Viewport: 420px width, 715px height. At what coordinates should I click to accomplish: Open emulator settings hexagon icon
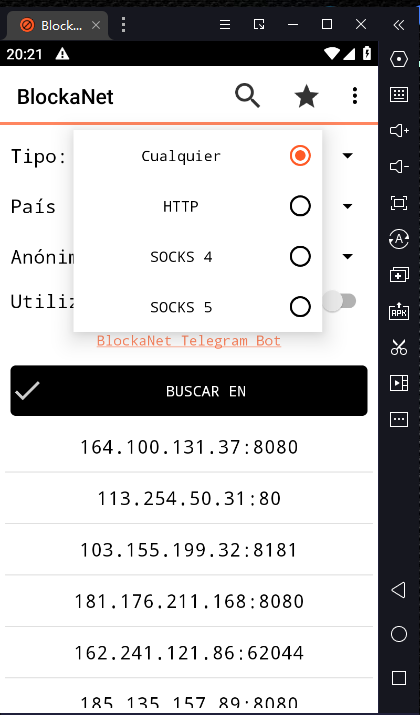click(399, 59)
